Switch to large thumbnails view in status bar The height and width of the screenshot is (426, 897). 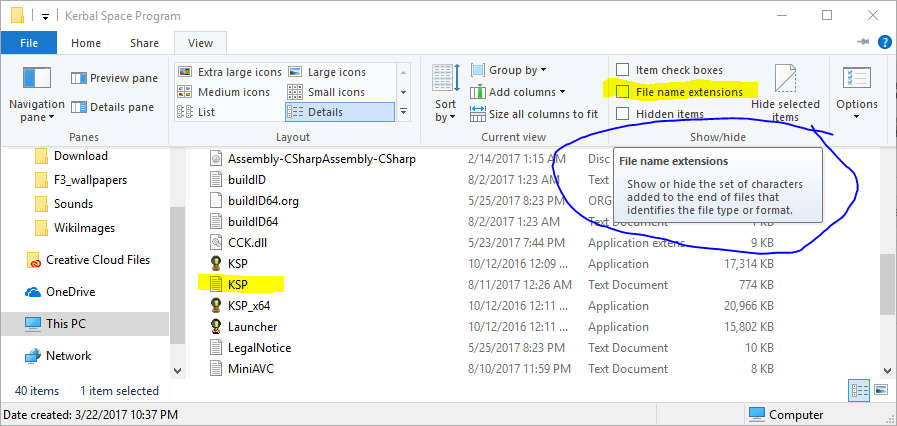[x=881, y=391]
